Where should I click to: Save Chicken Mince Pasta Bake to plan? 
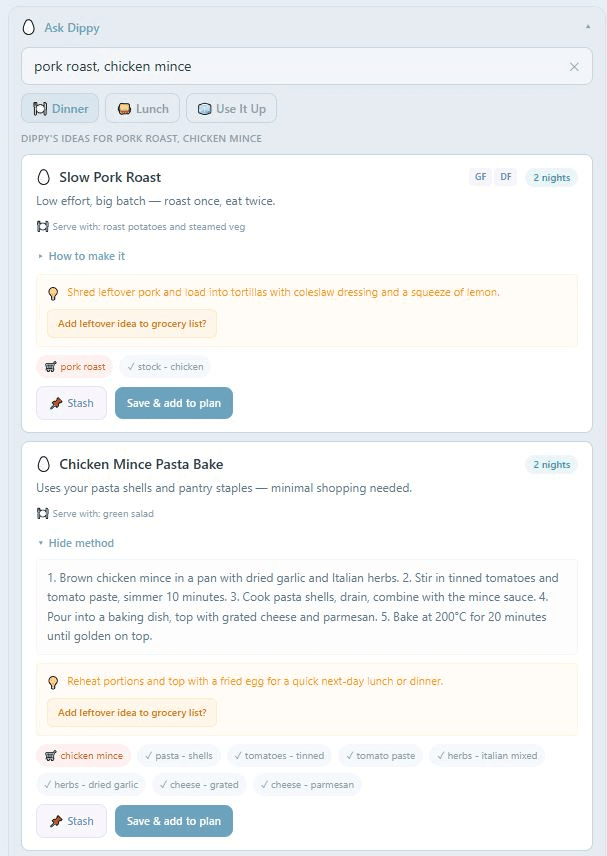coord(174,821)
